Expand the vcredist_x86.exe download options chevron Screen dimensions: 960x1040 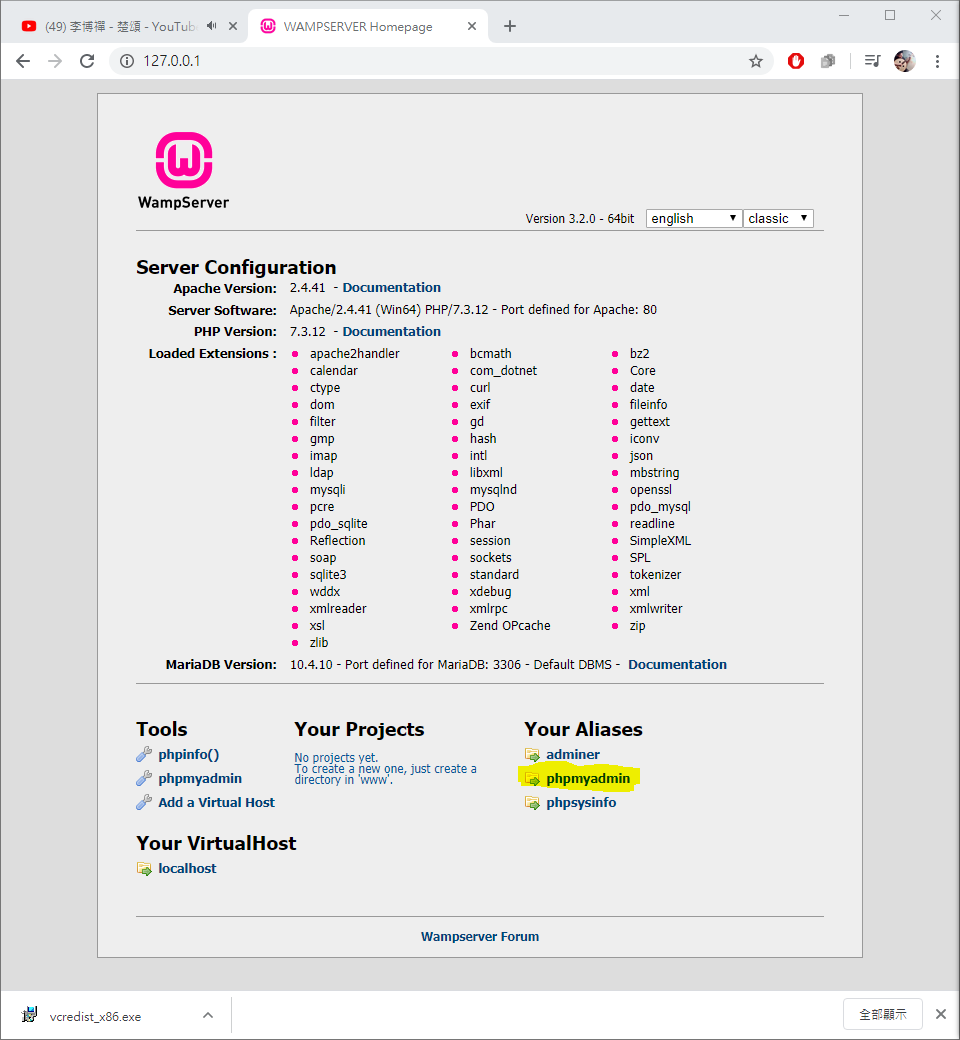(208, 1015)
